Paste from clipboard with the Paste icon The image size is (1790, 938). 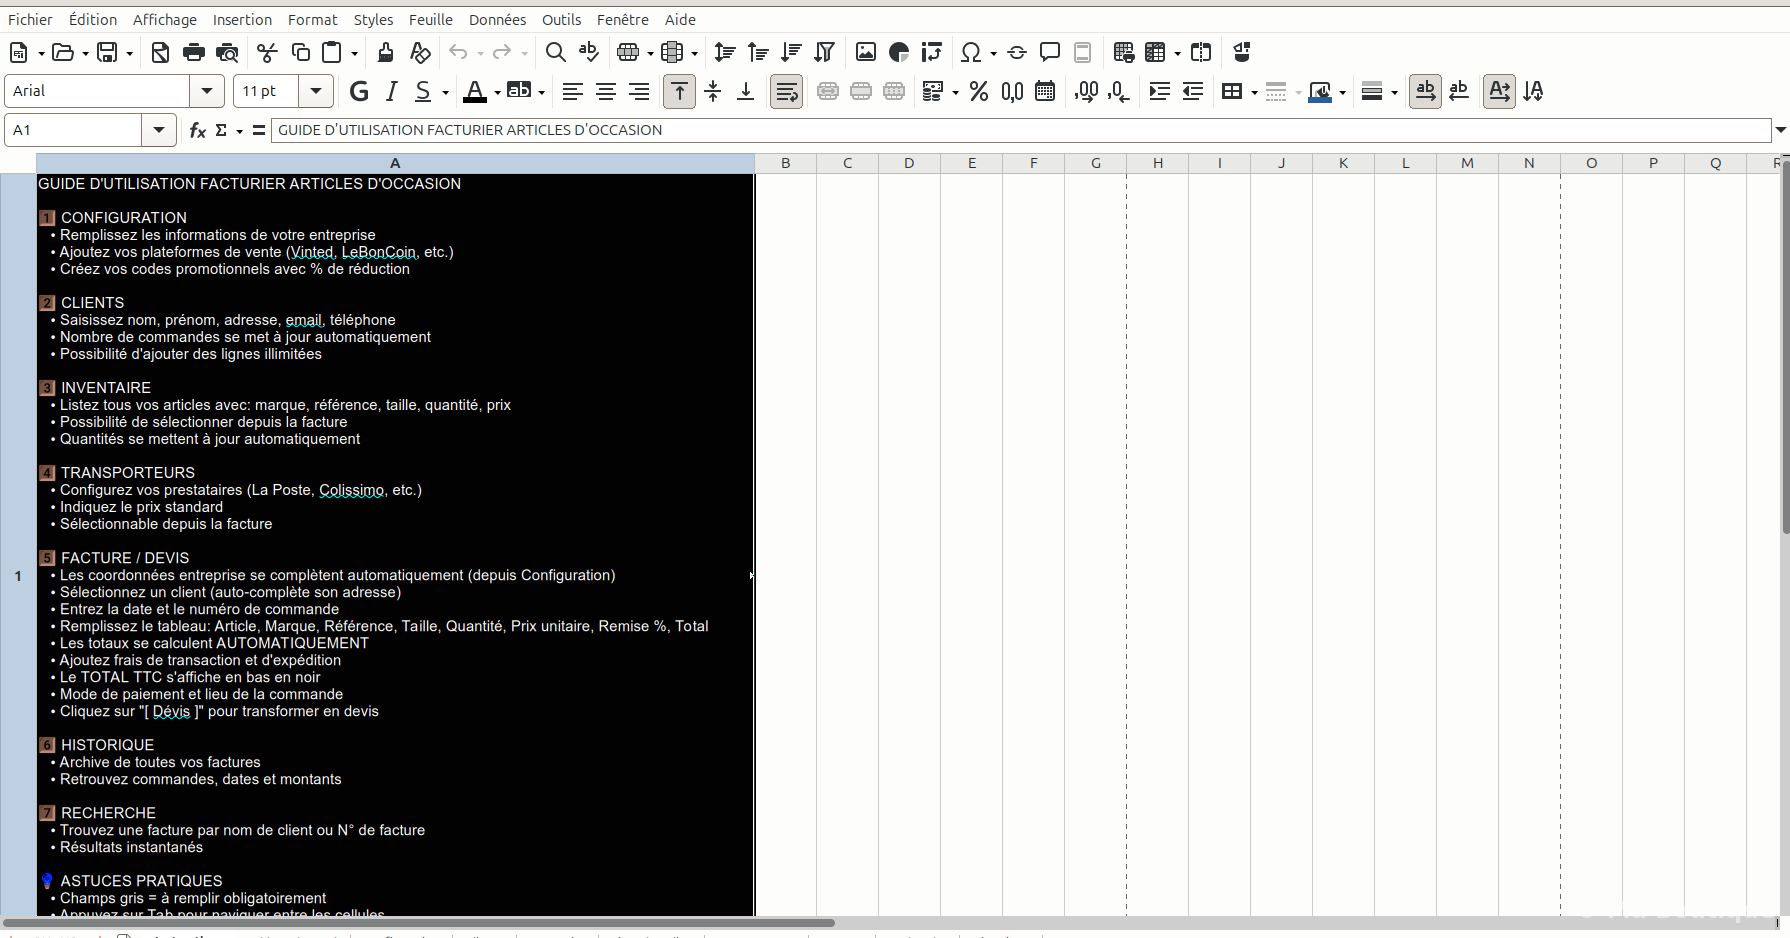(x=332, y=52)
